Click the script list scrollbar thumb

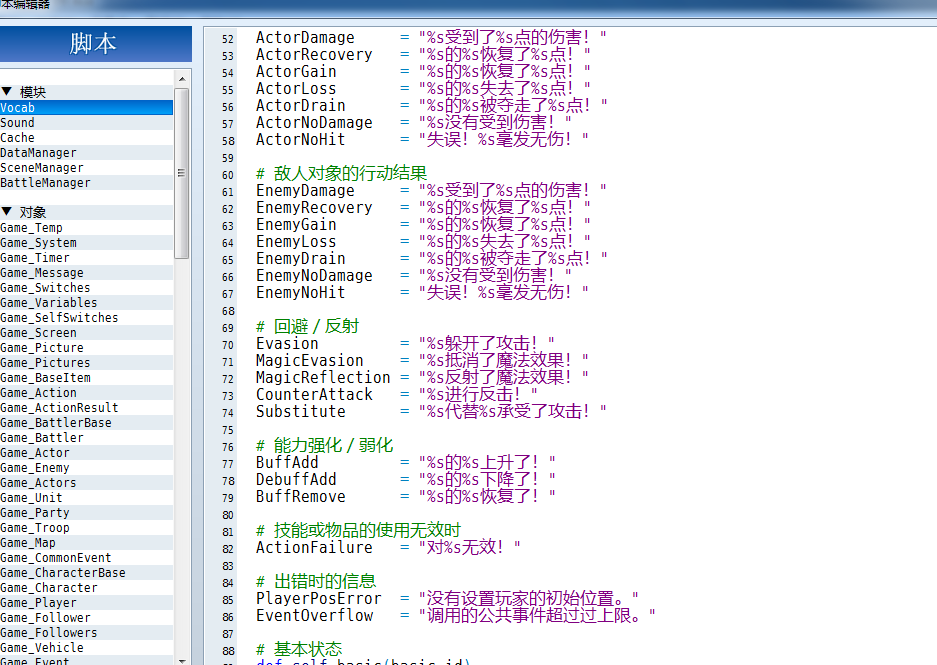click(x=182, y=173)
